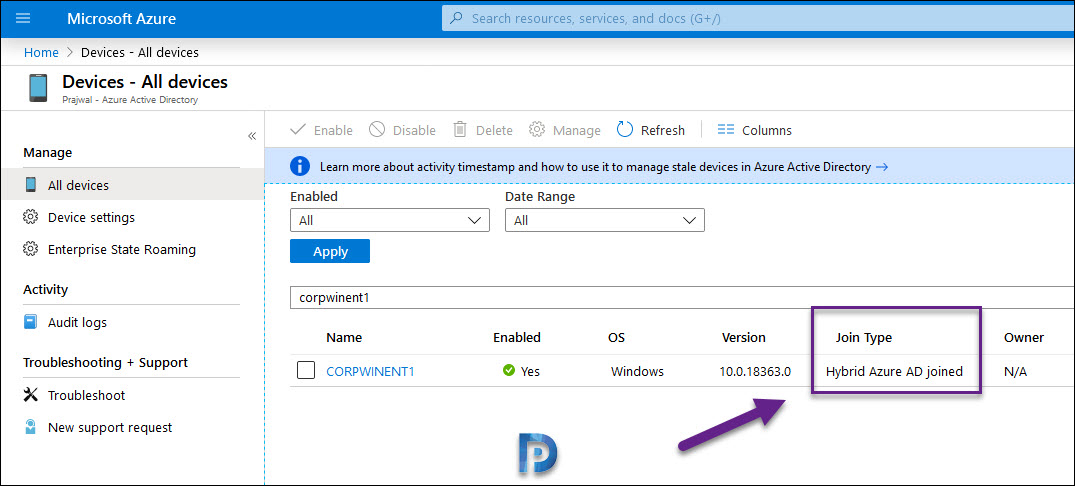This screenshot has width=1075, height=486.
Task: Sort by the Version column header
Action: coord(744,337)
